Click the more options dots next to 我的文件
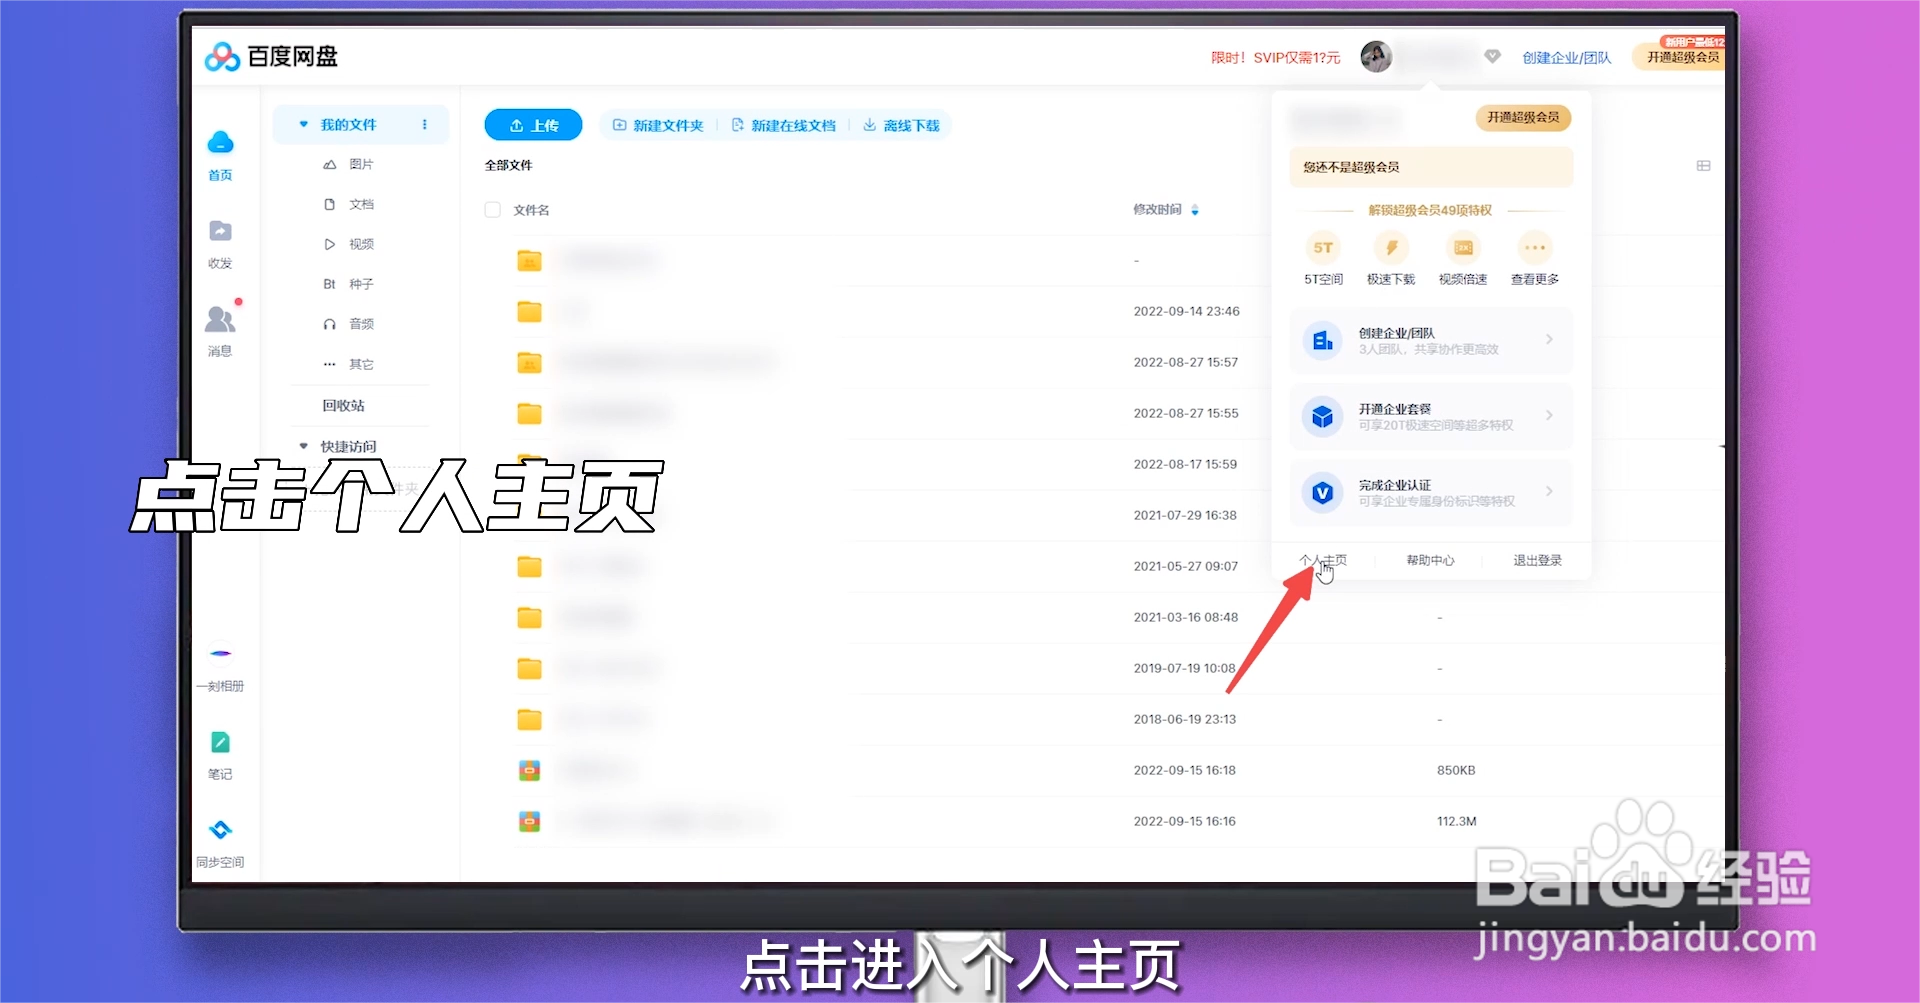 point(425,125)
